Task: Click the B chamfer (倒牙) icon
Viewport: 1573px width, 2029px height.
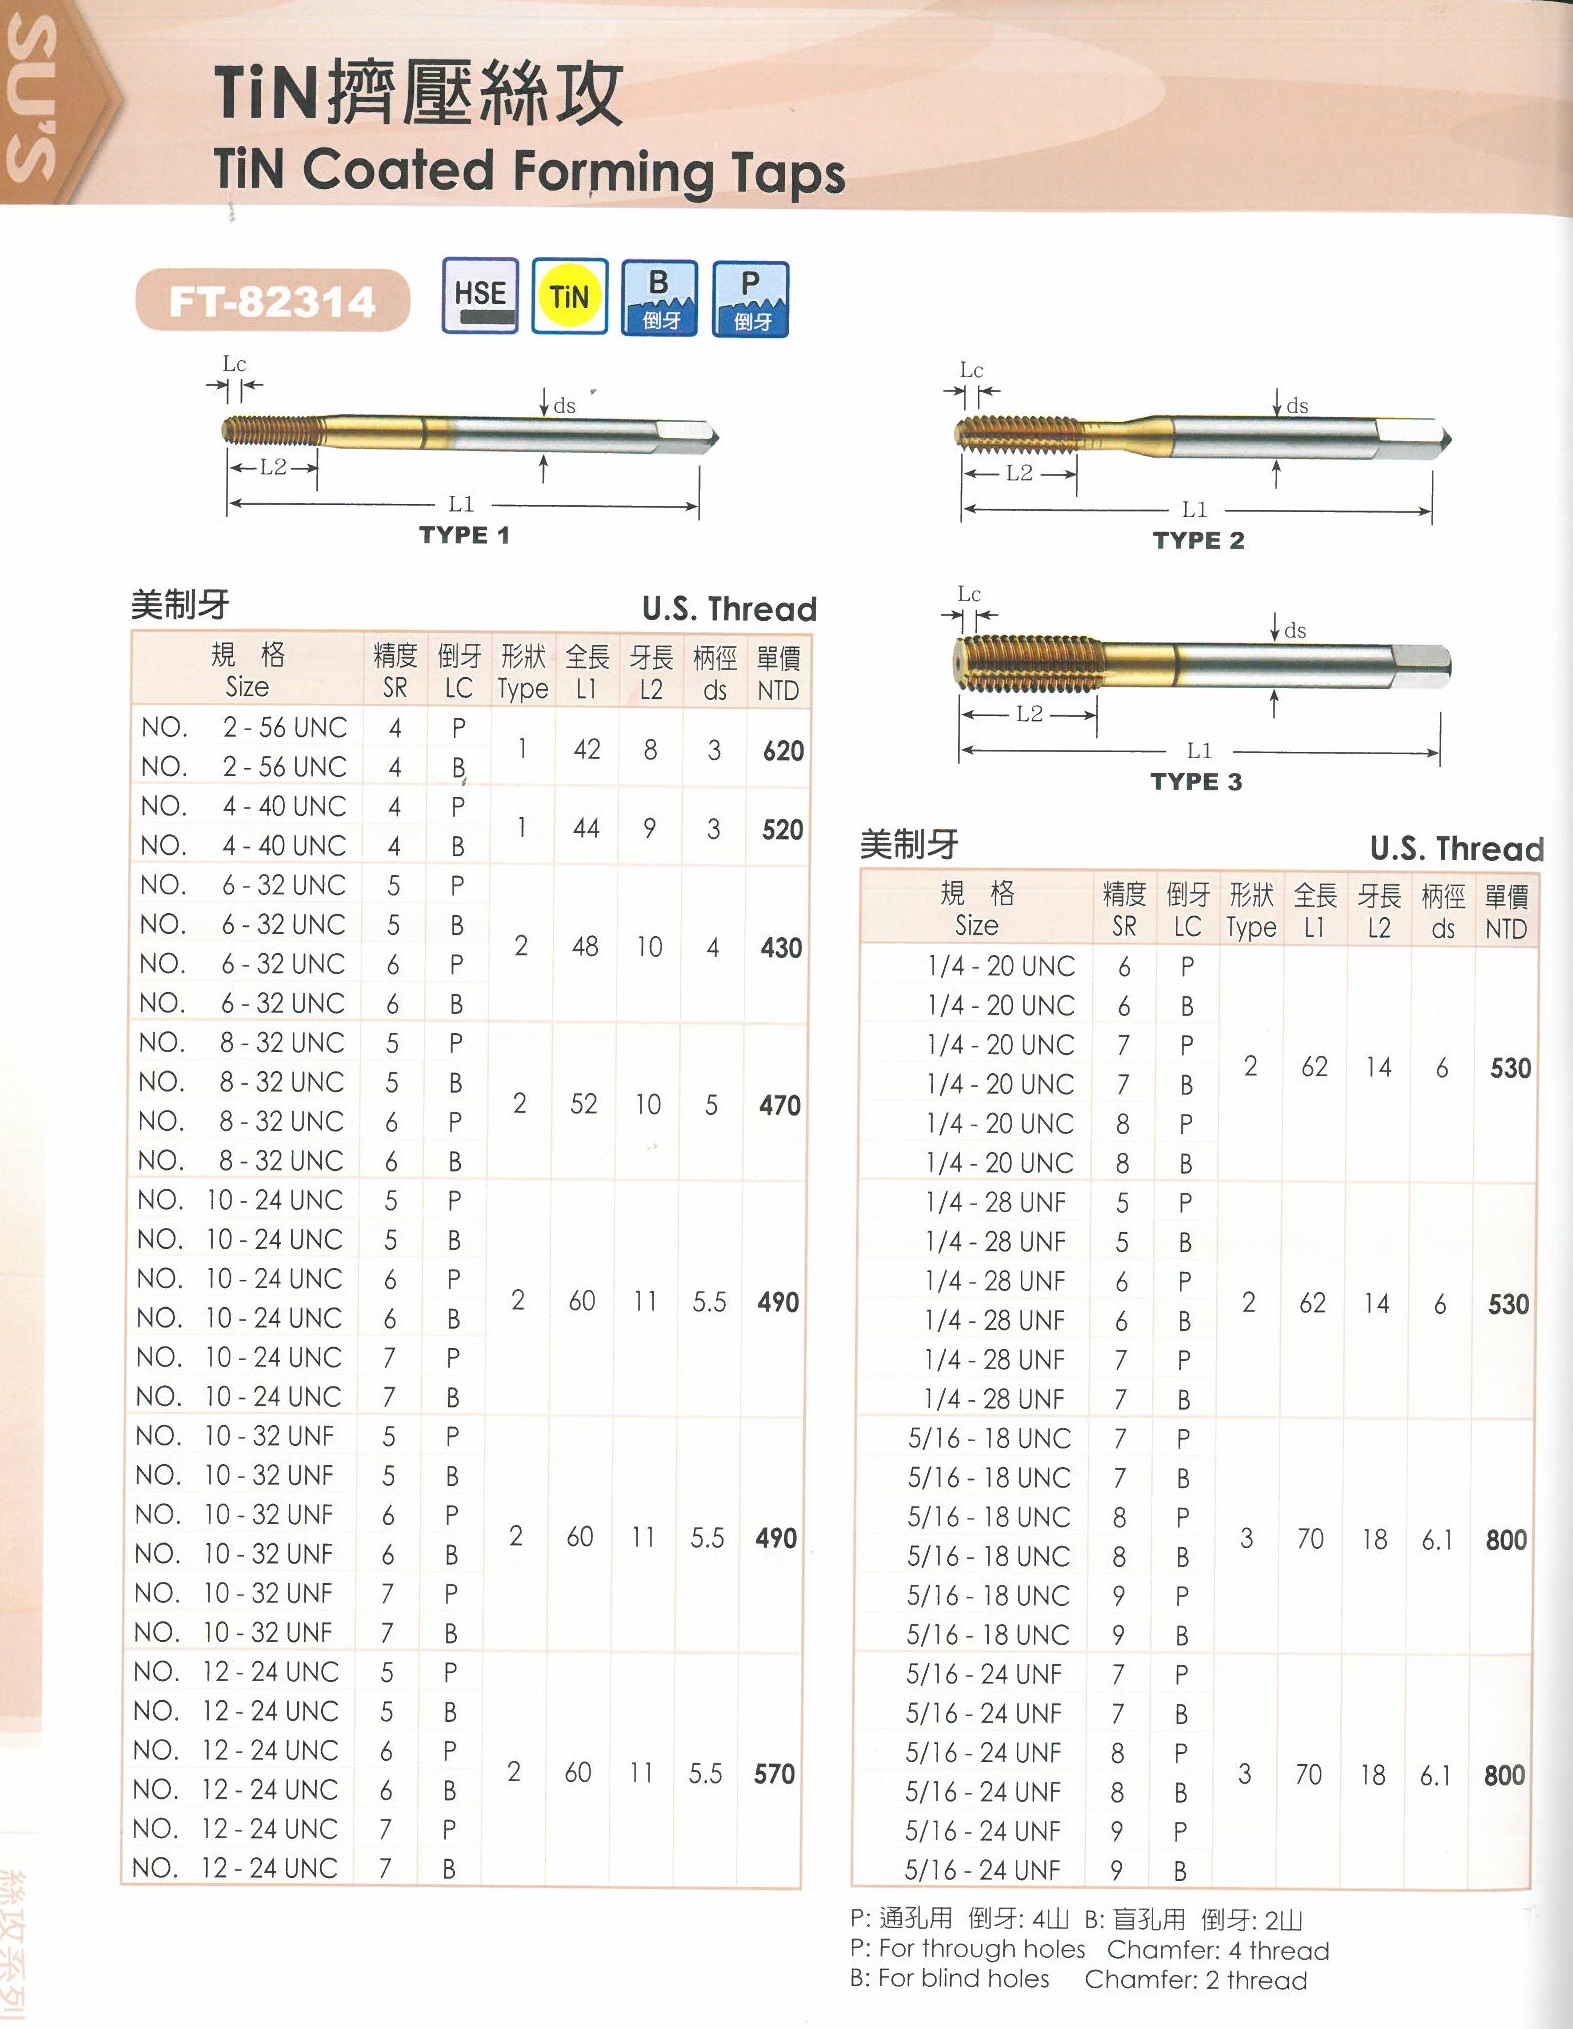Action: (x=659, y=298)
